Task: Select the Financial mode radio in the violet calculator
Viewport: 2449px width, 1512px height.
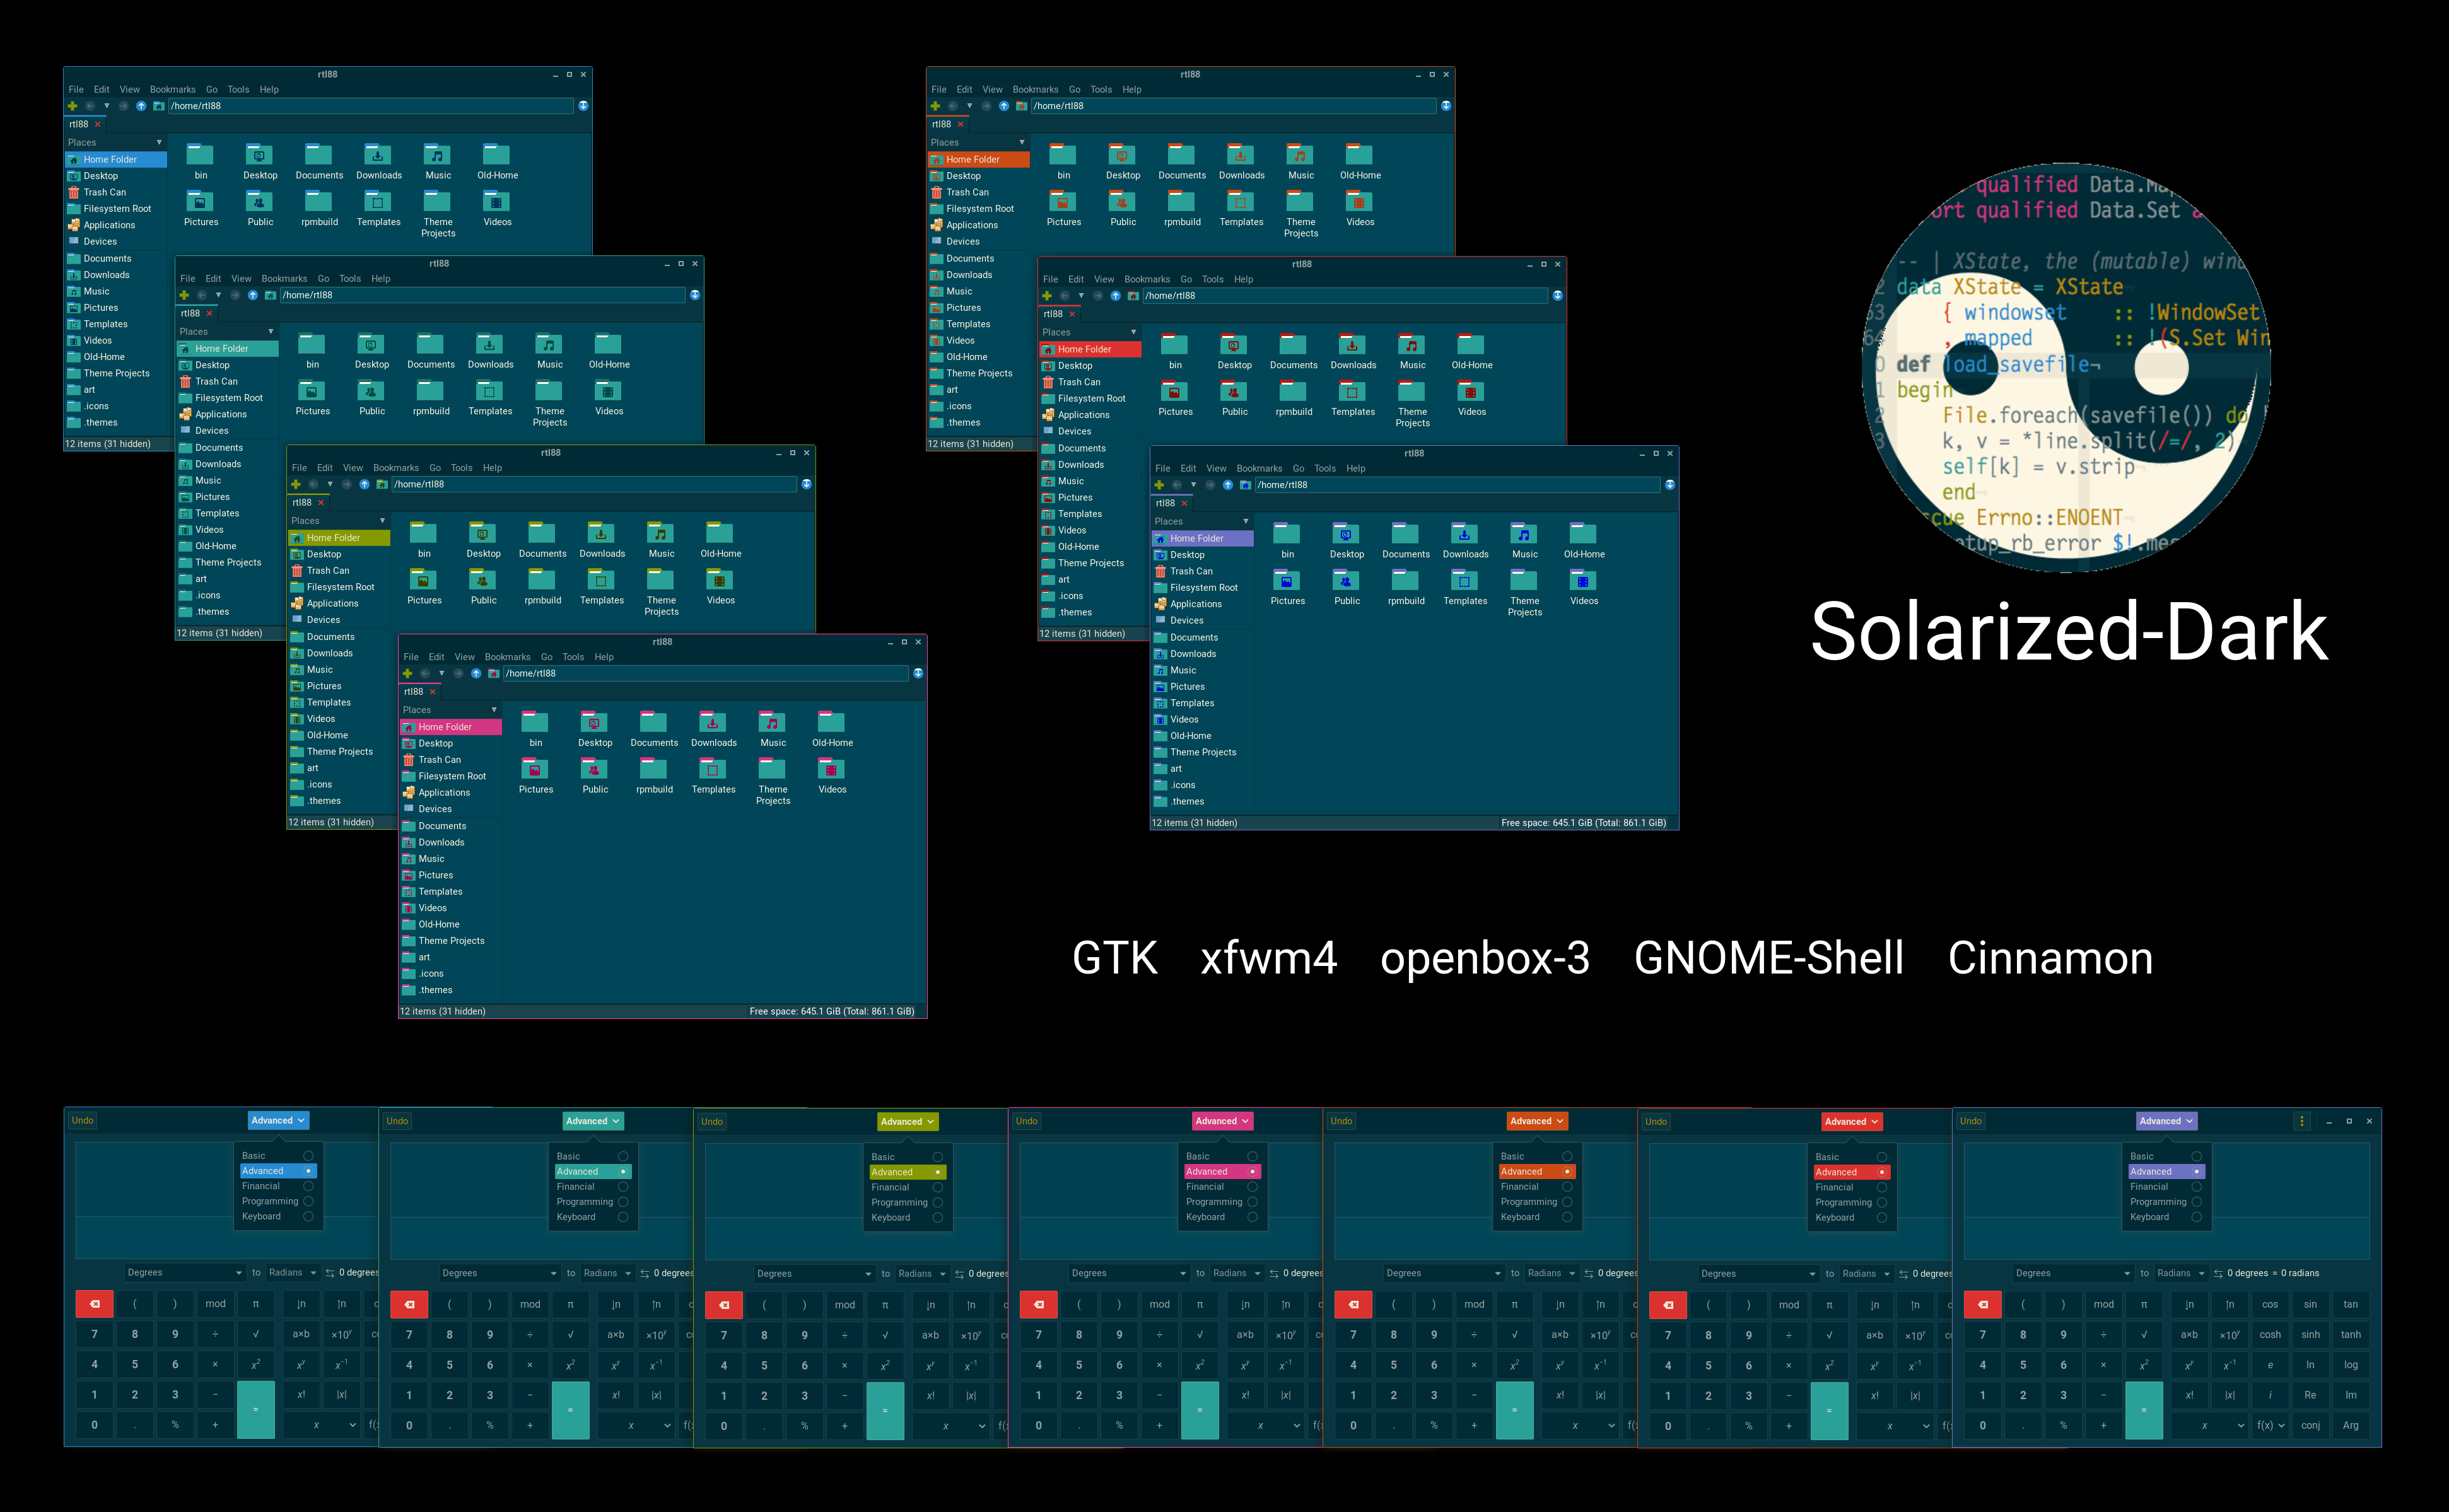Action: coord(2196,1187)
